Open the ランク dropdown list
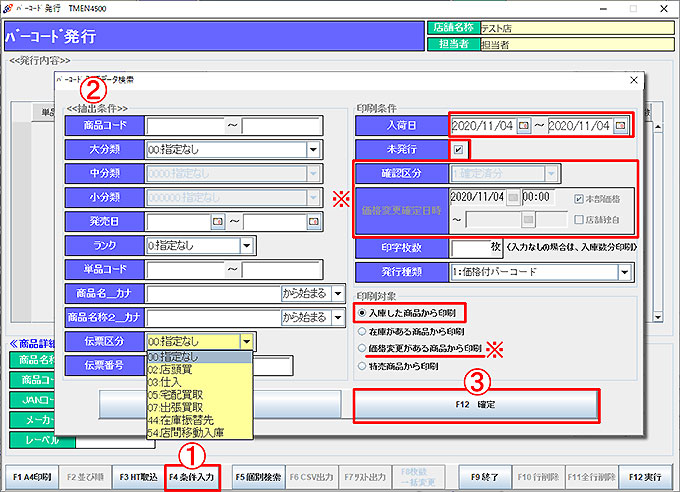 click(x=247, y=245)
